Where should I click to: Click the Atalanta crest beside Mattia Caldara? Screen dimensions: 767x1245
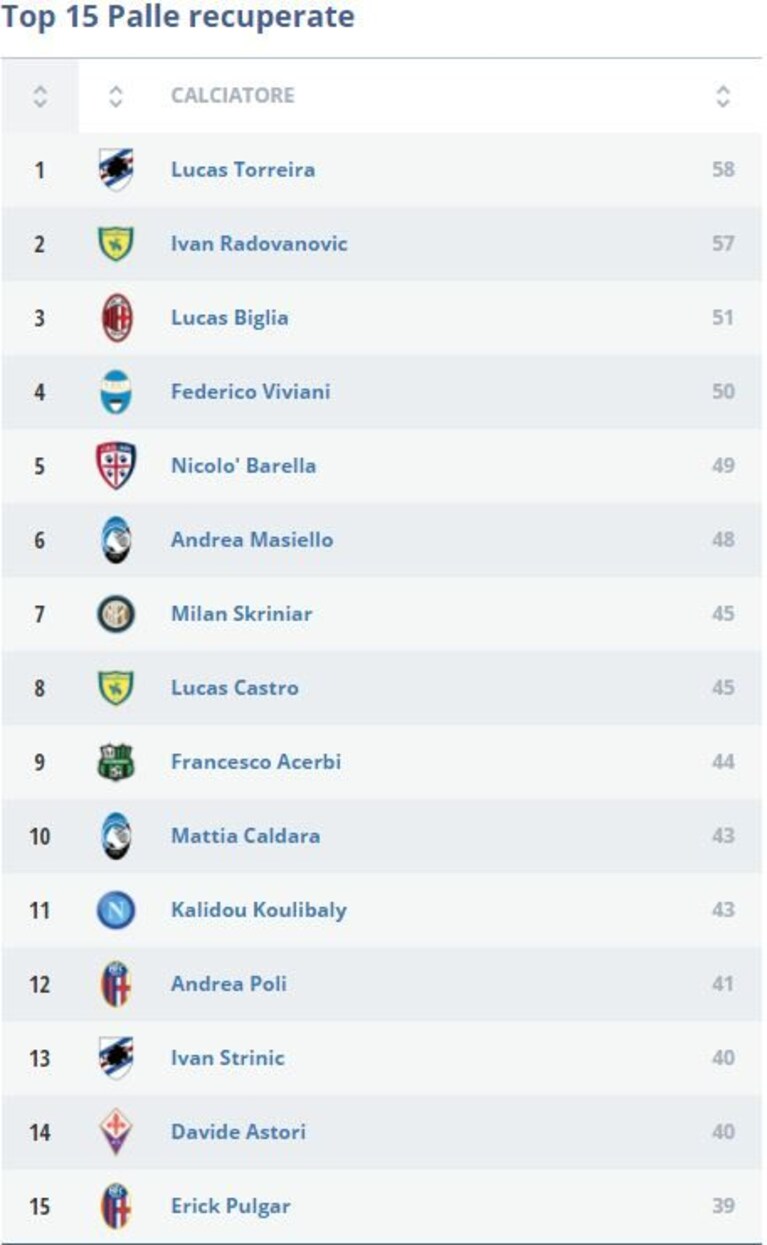[x=116, y=836]
